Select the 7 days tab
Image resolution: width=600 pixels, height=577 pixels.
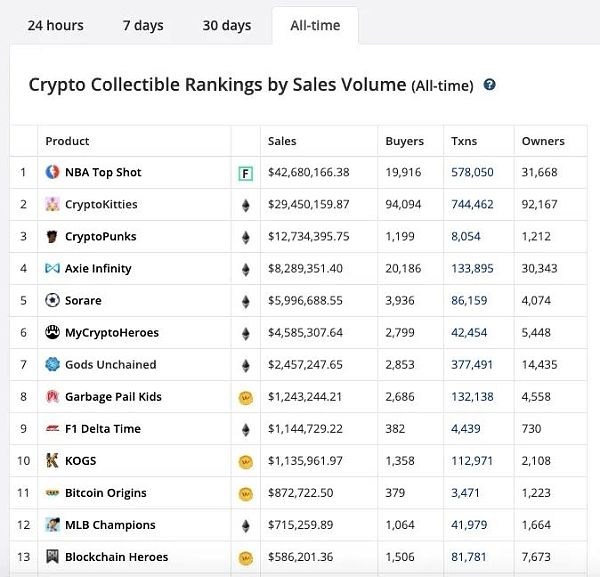[143, 25]
